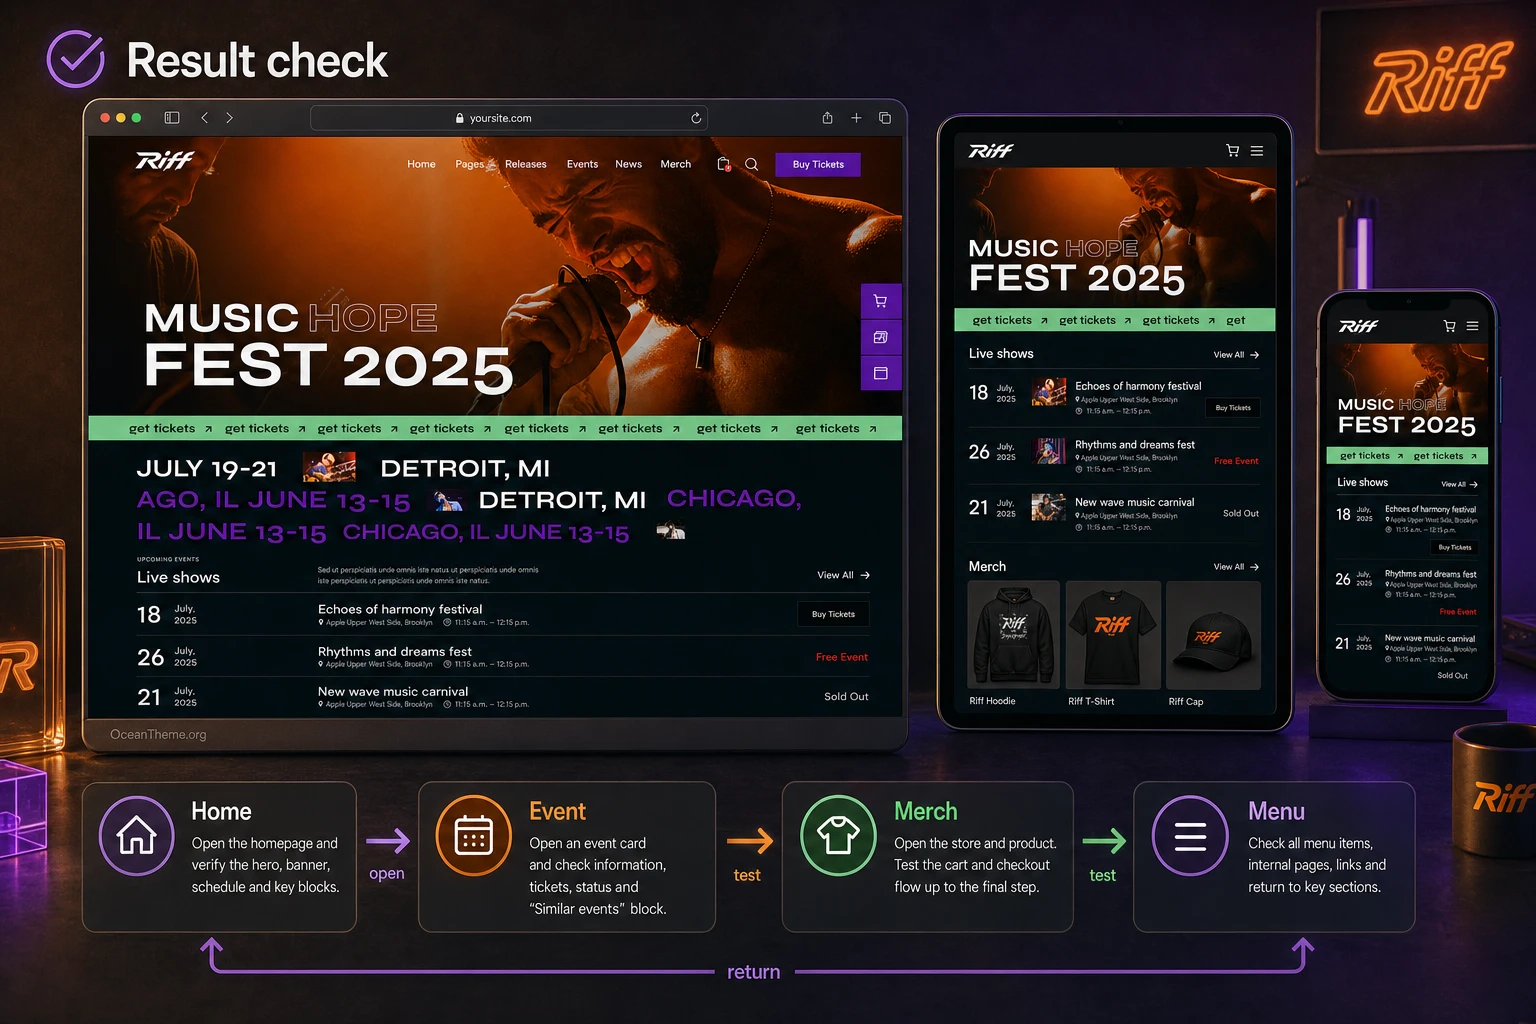The width and height of the screenshot is (1536, 1024).
Task: Click Buy Tickets button on tablet Echoes row
Action: [x=1233, y=408]
